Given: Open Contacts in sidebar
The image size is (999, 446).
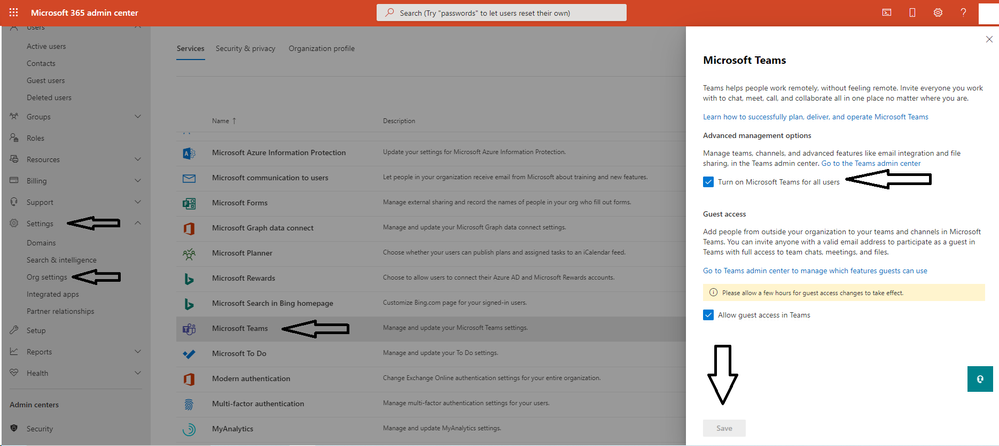Looking at the screenshot, I should pyautogui.click(x=41, y=64).
